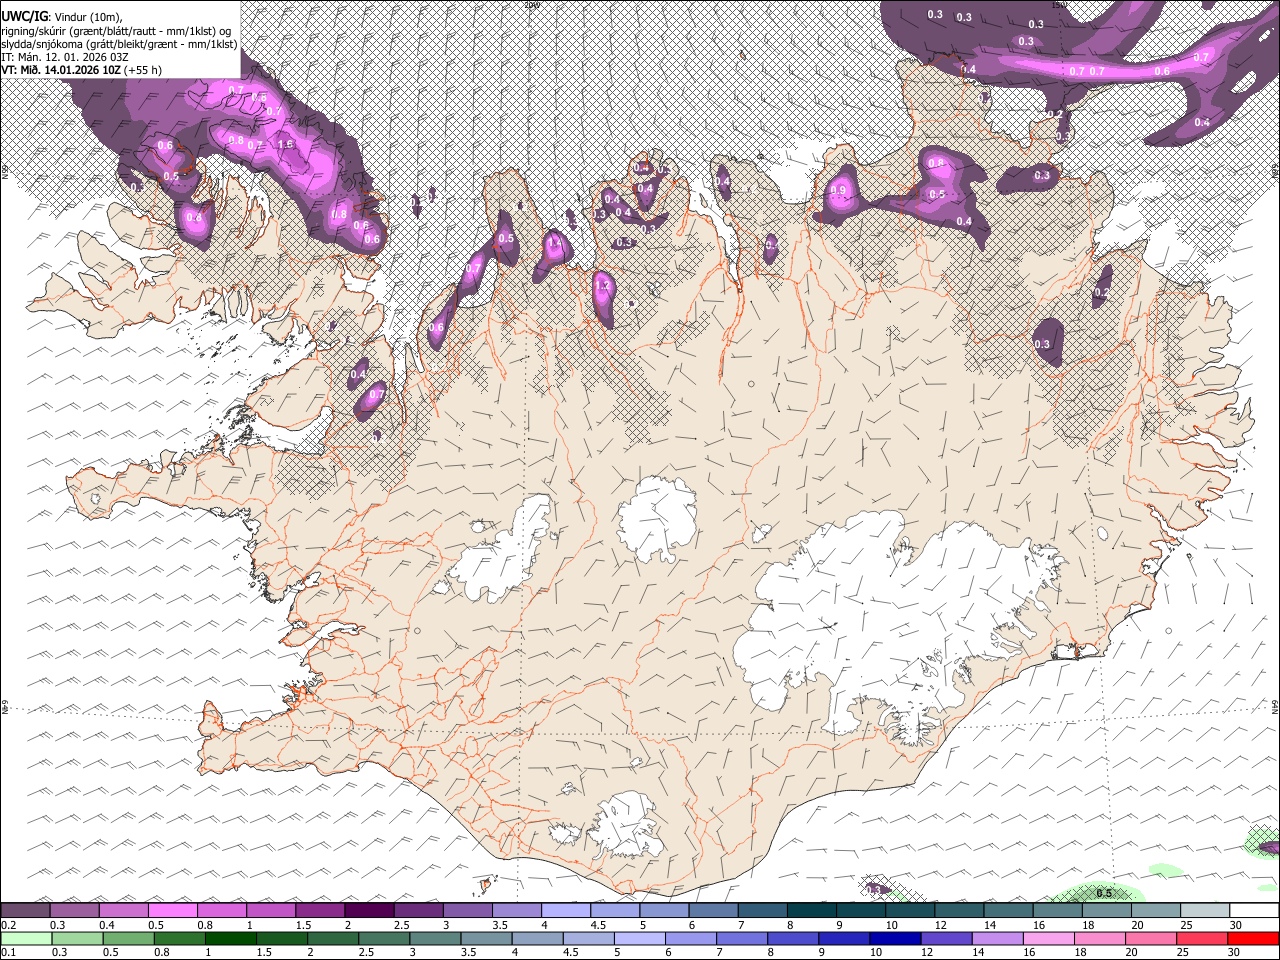Click the green 0.5 rain value label
This screenshot has height=960, width=1280.
coord(1104,893)
